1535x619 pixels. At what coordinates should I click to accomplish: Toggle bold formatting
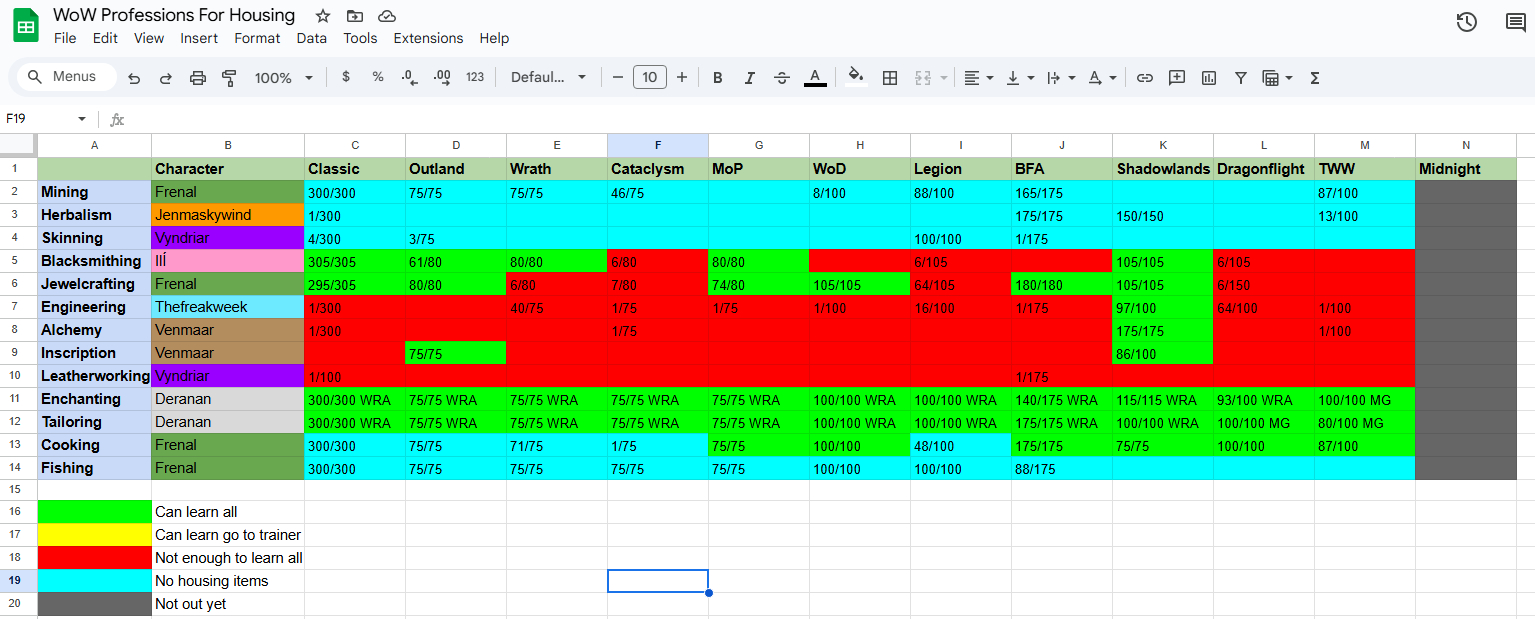(717, 78)
